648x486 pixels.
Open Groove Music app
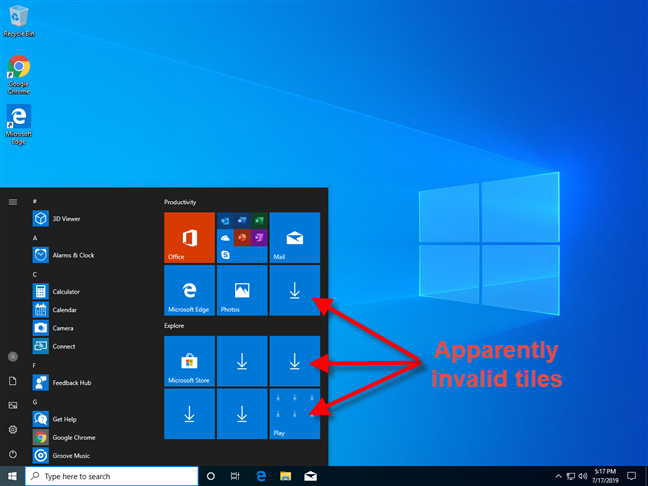[91, 455]
